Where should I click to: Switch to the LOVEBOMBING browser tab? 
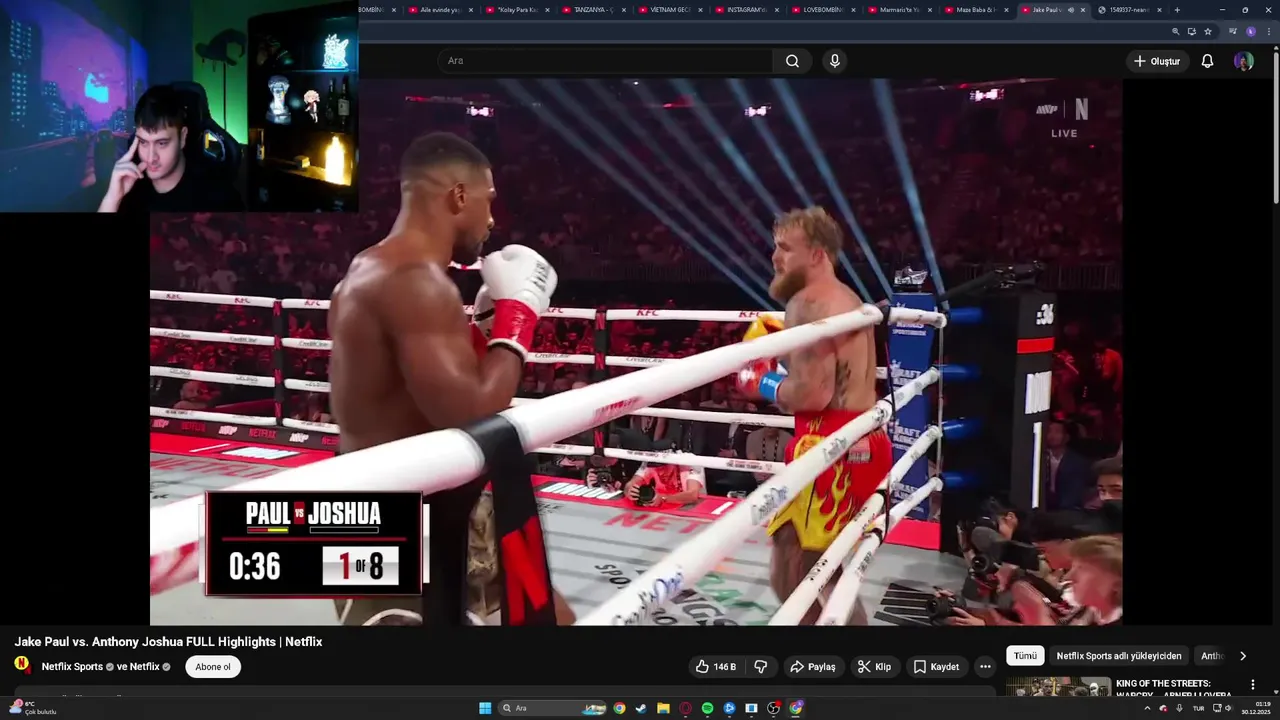point(824,10)
